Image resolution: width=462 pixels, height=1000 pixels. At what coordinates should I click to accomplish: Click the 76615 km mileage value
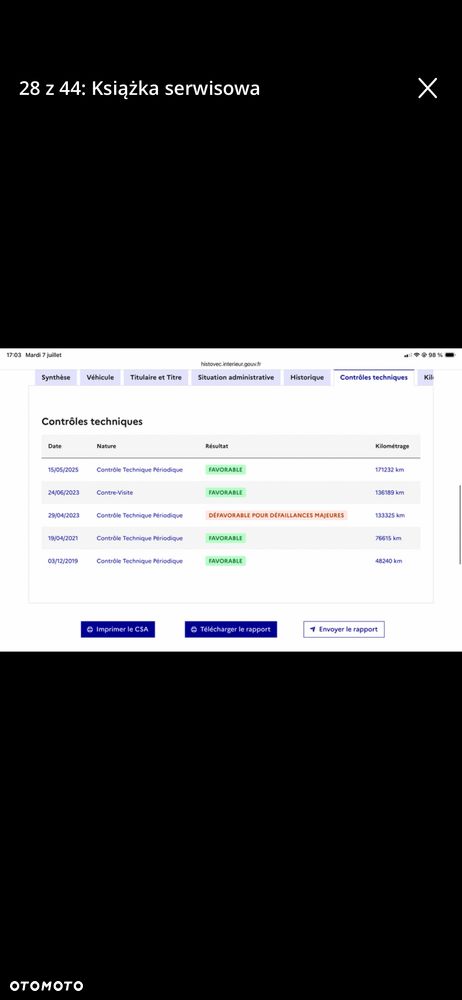(389, 538)
